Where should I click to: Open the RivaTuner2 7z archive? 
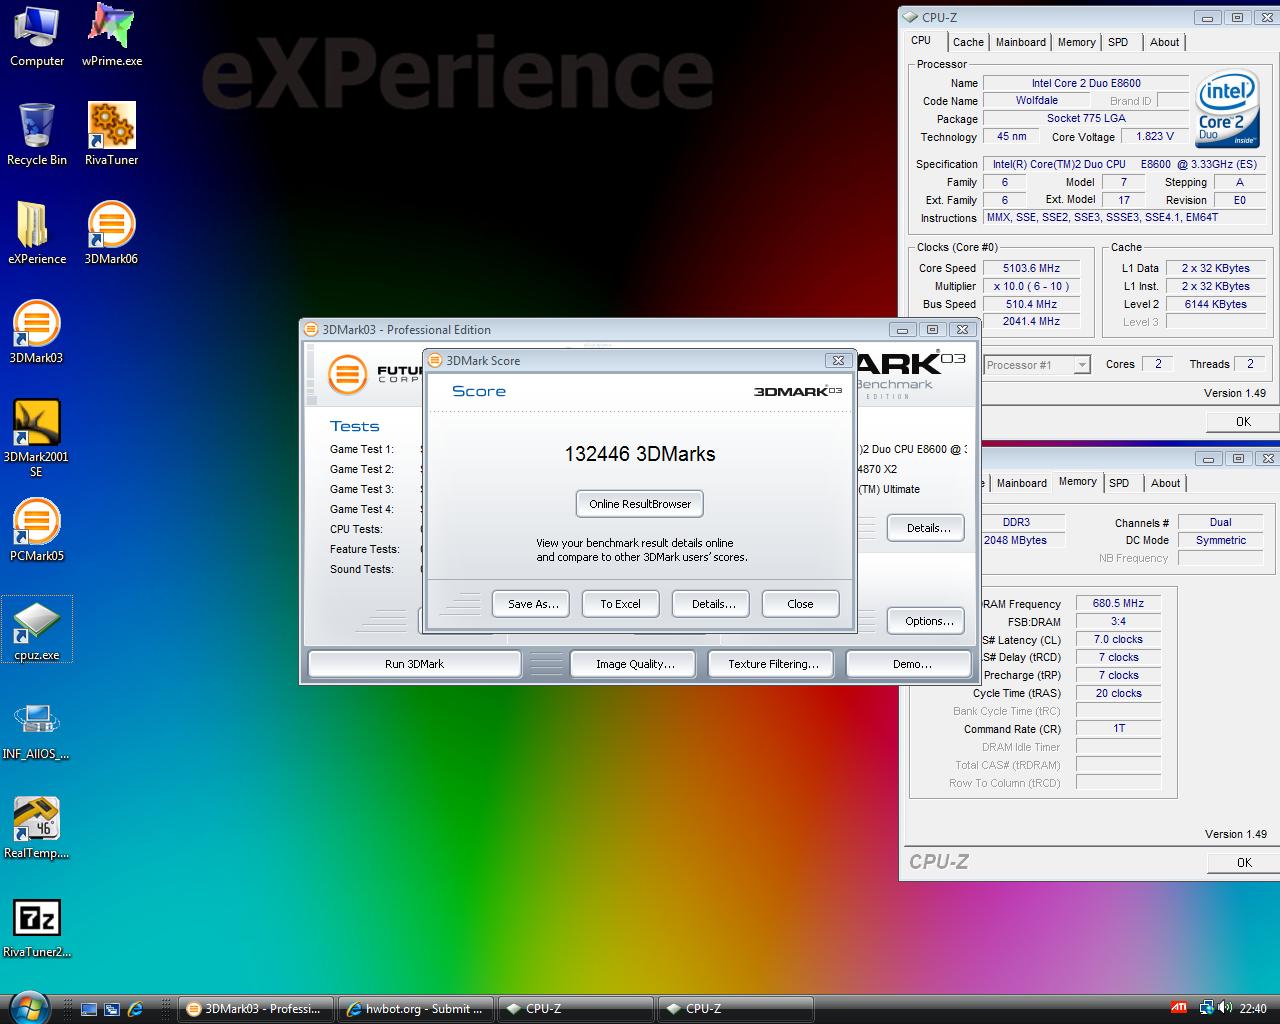coord(36,926)
